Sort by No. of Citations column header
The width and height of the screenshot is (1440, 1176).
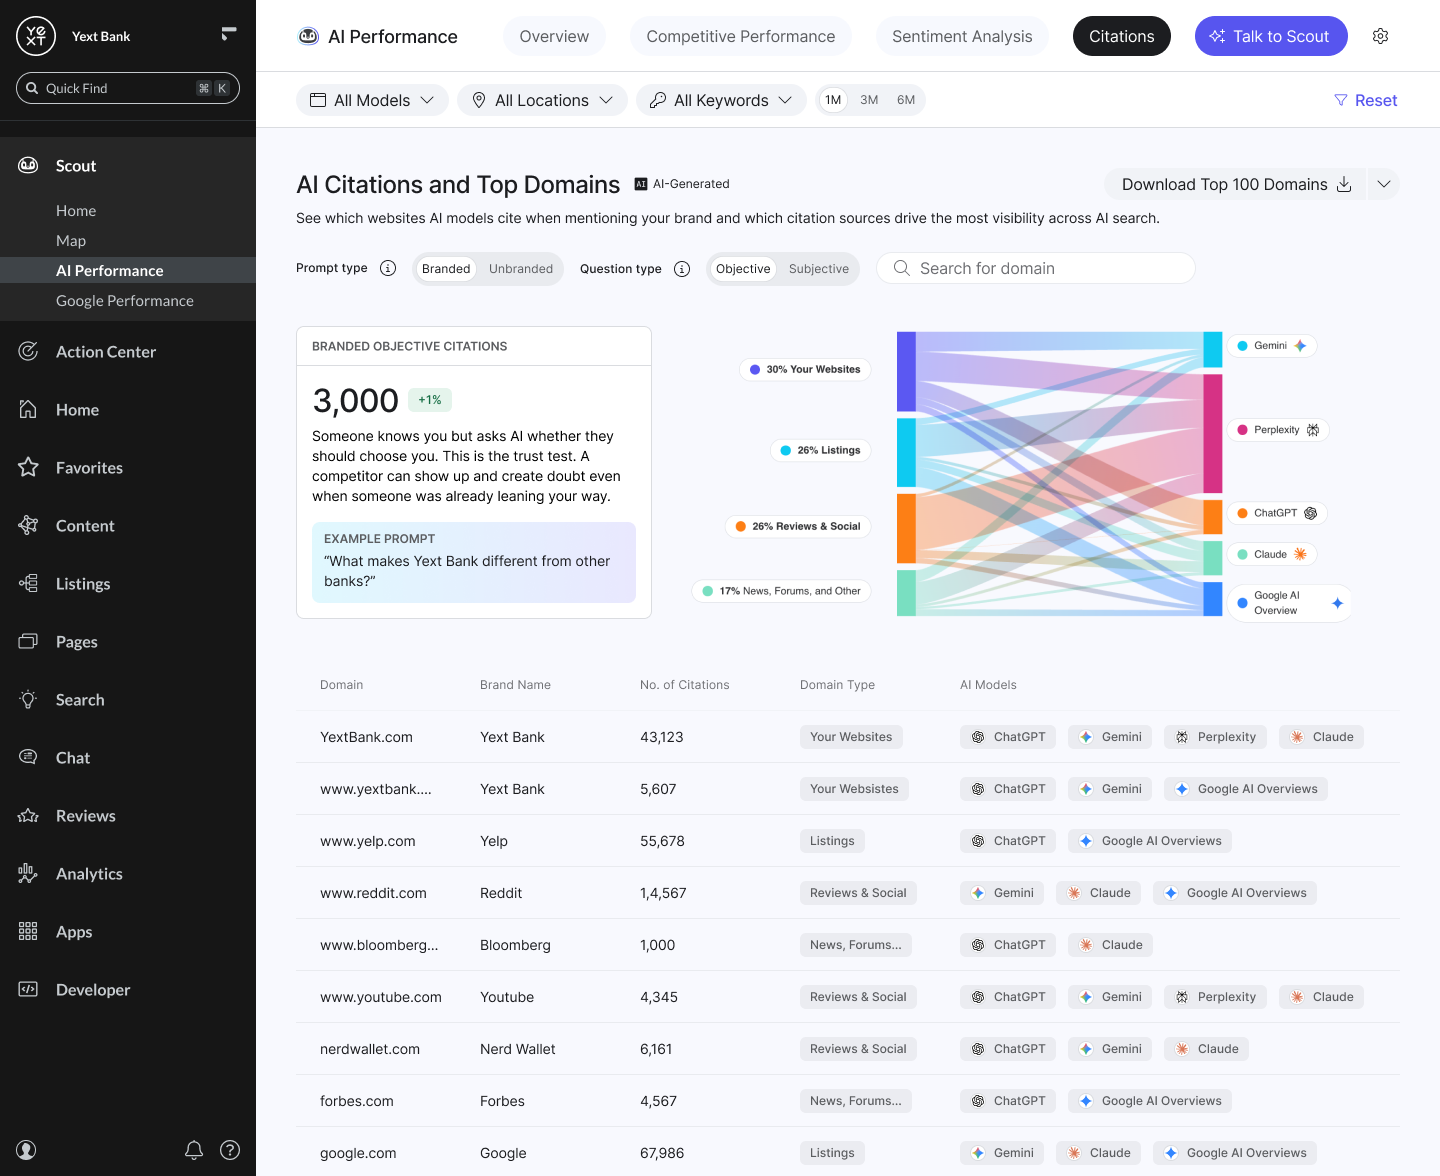(x=685, y=685)
